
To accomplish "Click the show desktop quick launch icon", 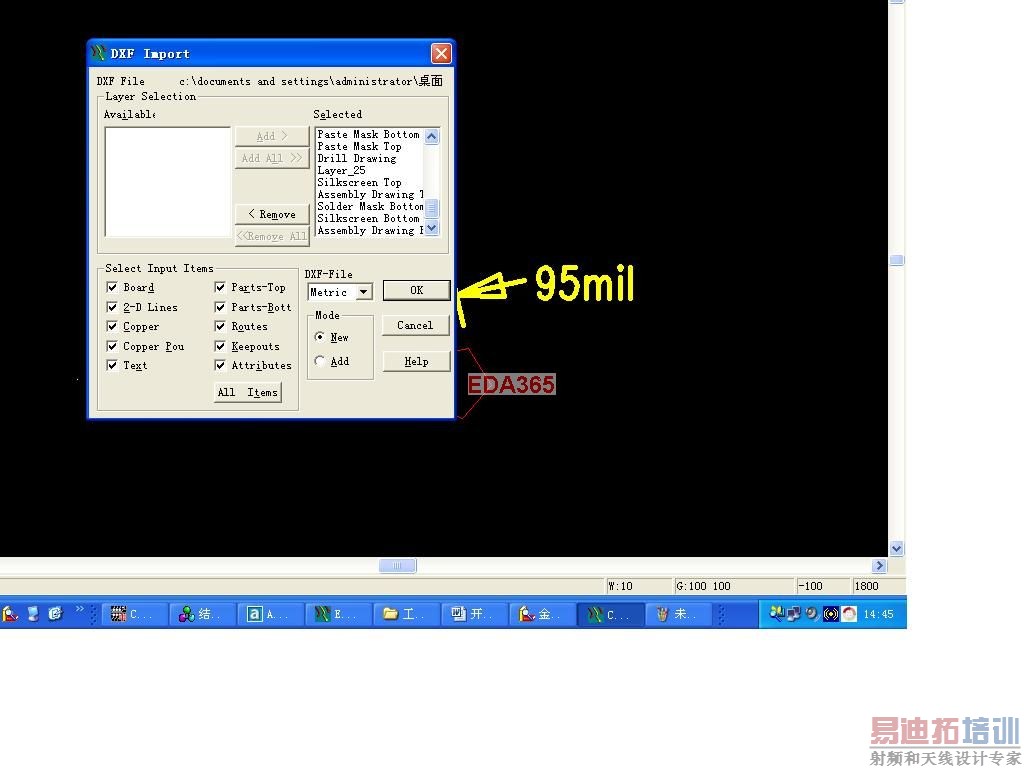I will tap(33, 614).
